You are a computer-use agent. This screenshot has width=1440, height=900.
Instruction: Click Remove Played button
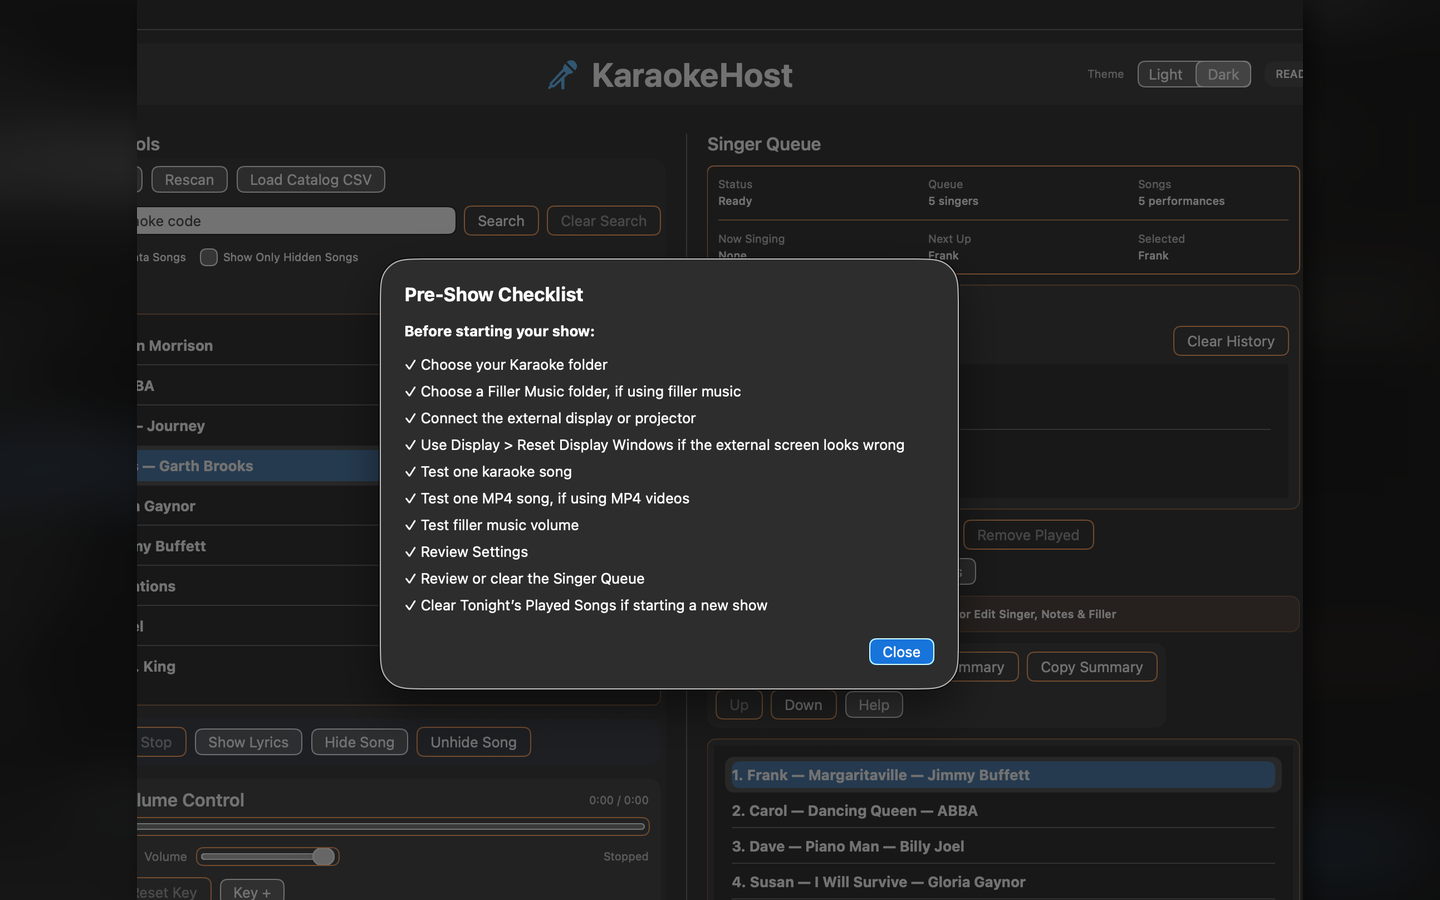(x=1028, y=535)
